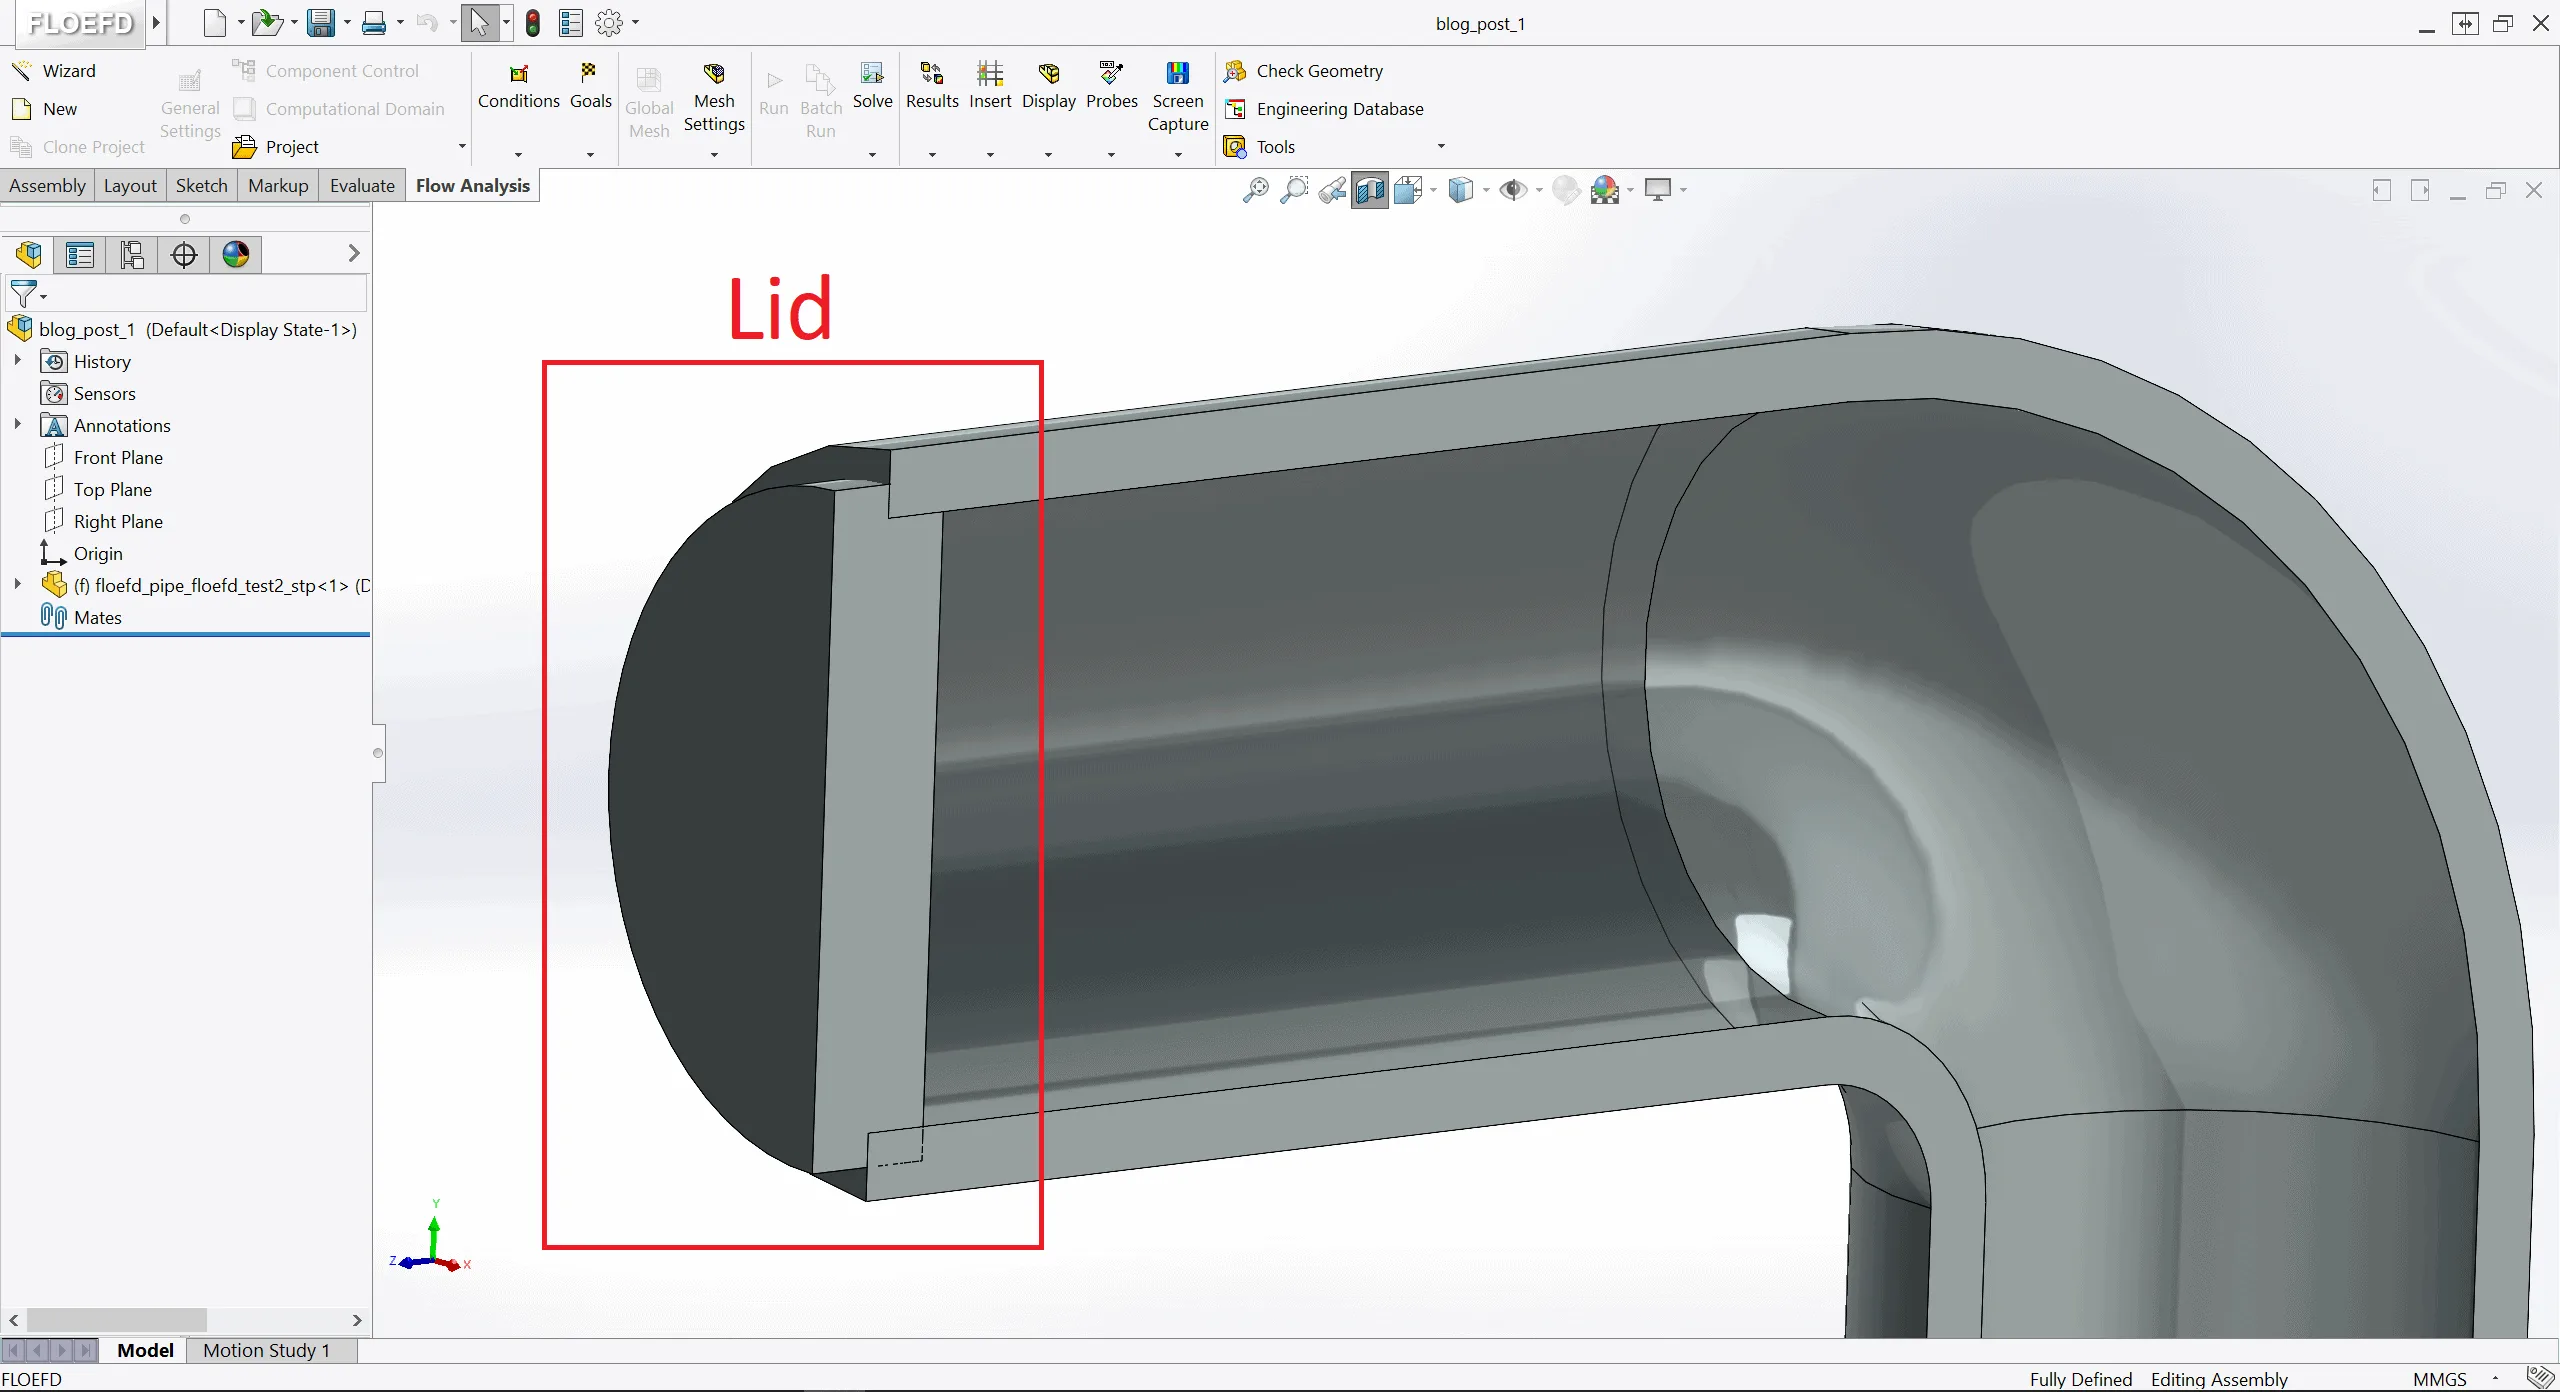
Task: Select Mates in the tree
Action: click(x=97, y=617)
